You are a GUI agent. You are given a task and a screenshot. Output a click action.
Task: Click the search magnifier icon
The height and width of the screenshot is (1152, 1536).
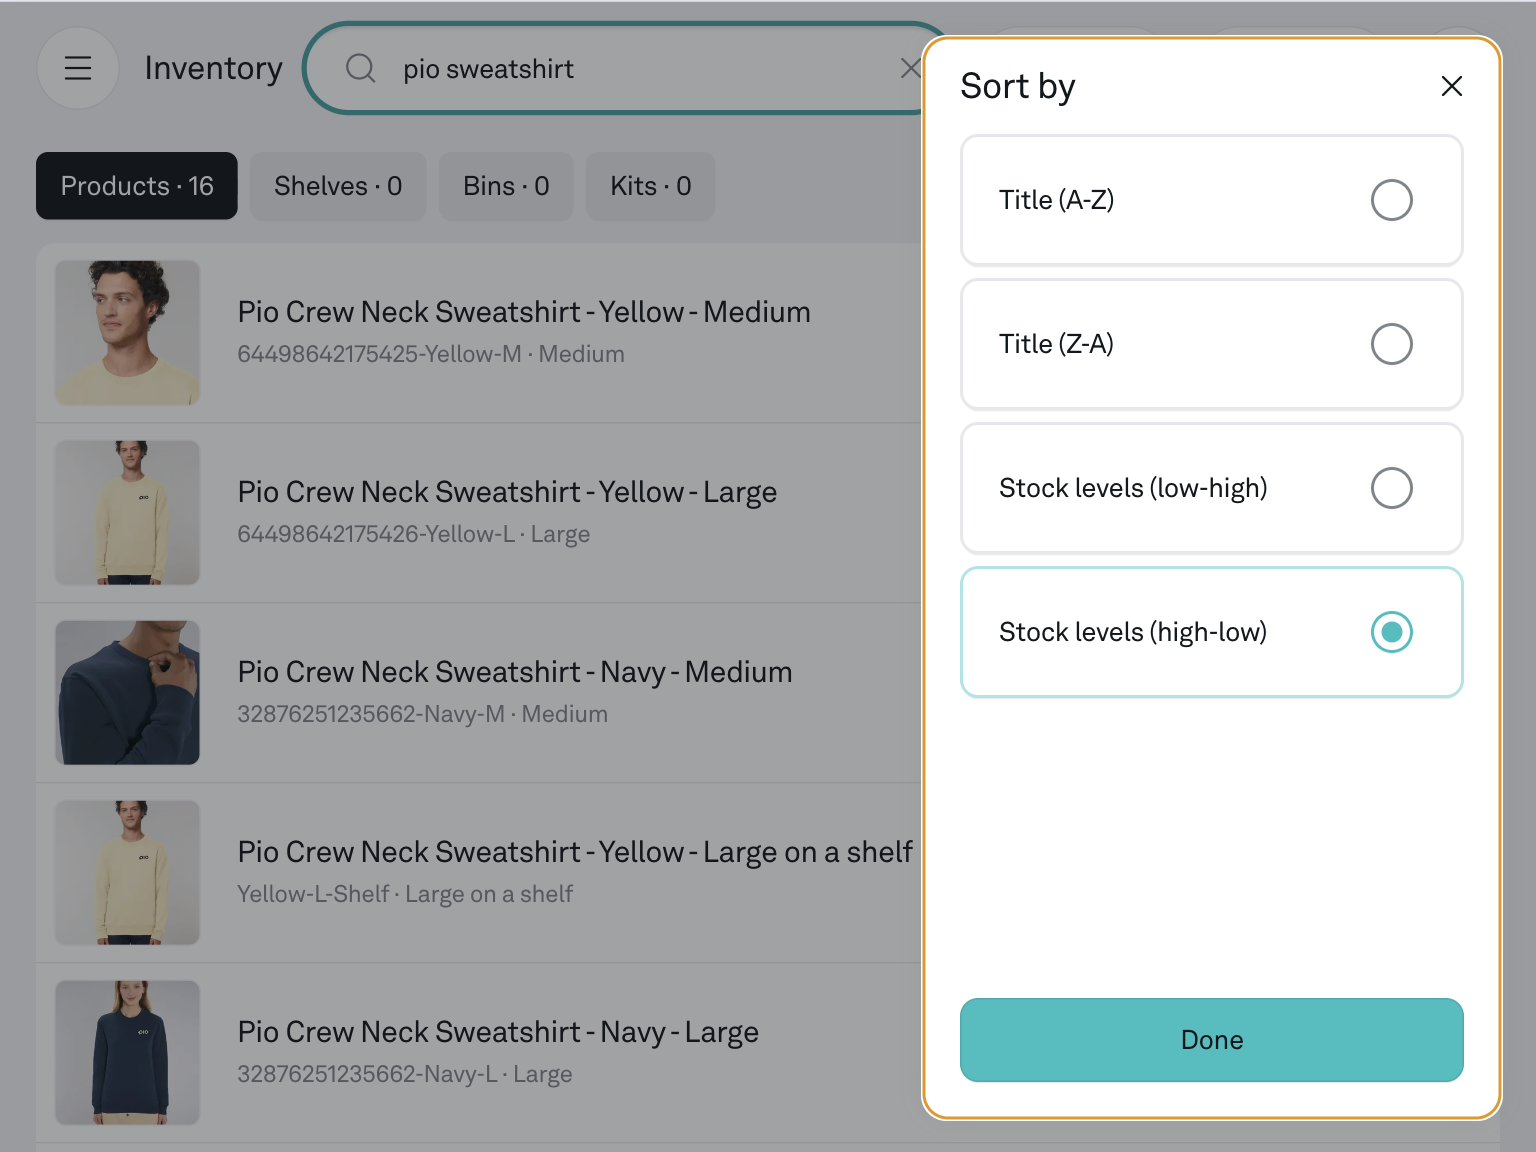click(360, 68)
